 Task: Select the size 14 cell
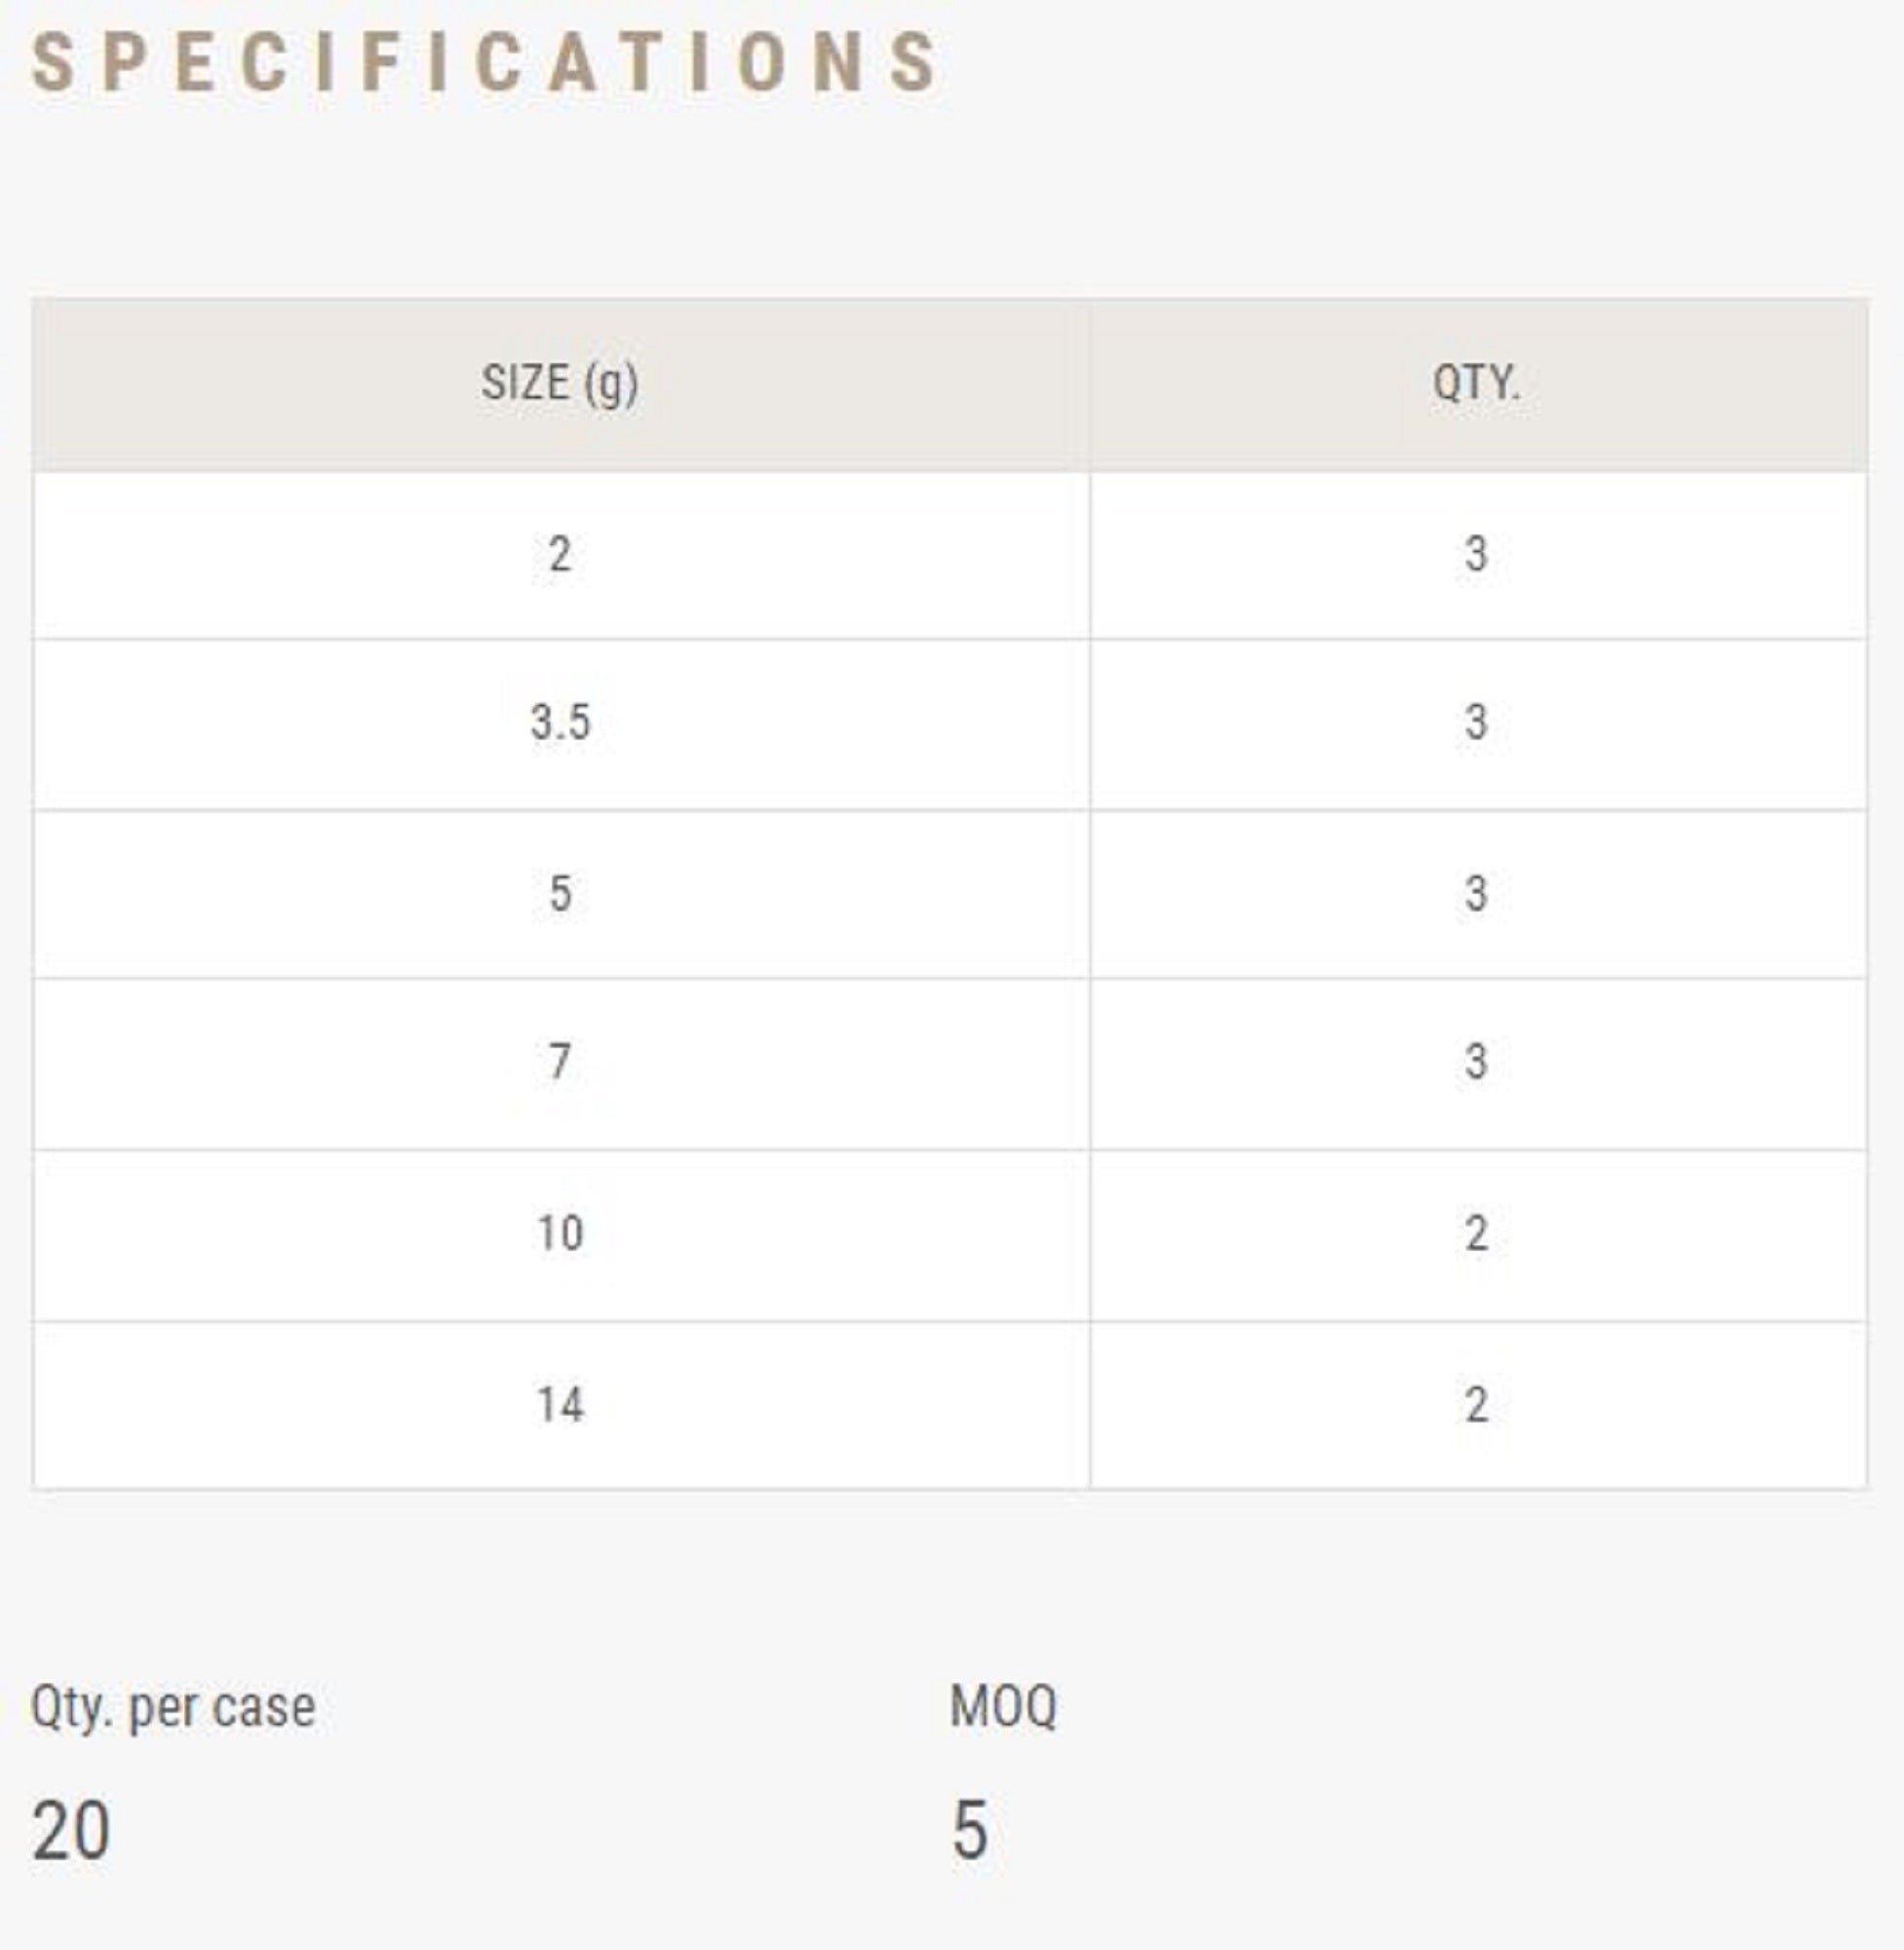560,1405
